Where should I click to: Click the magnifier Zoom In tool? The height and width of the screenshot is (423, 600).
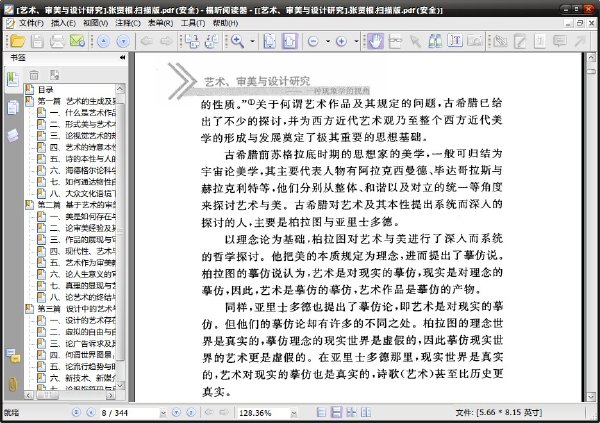coord(237,41)
